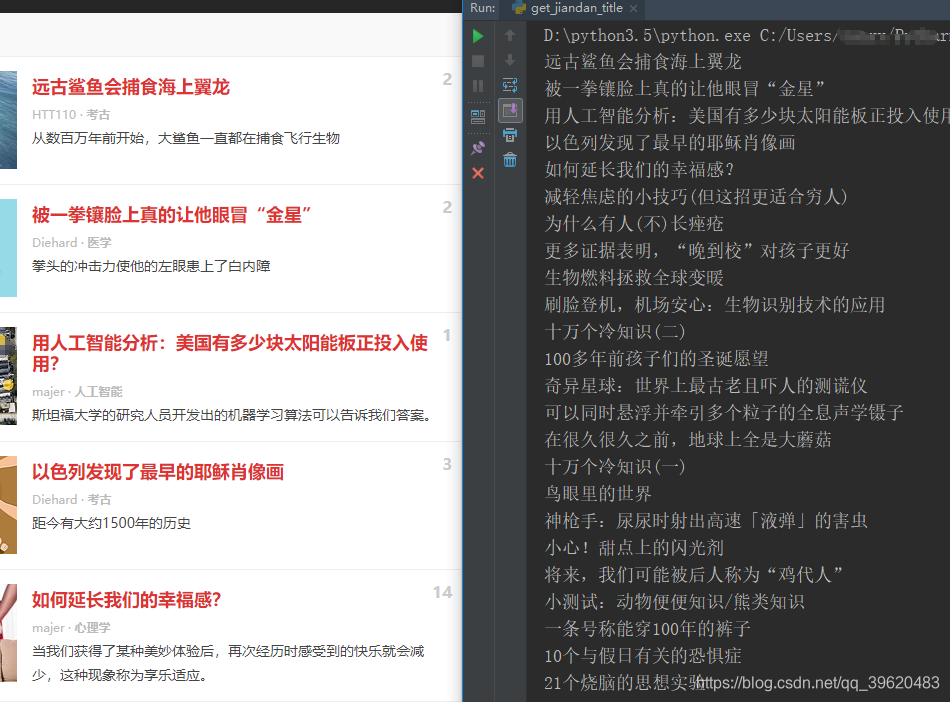Click the Restore Layout icon
950x702 pixels.
[478, 116]
